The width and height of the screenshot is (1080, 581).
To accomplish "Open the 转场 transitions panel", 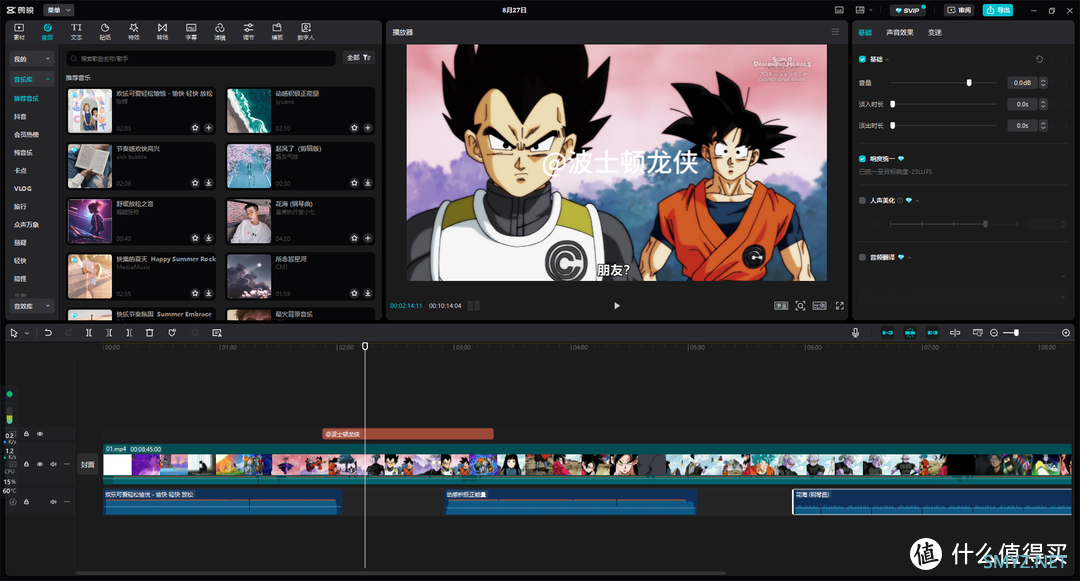I will (163, 32).
